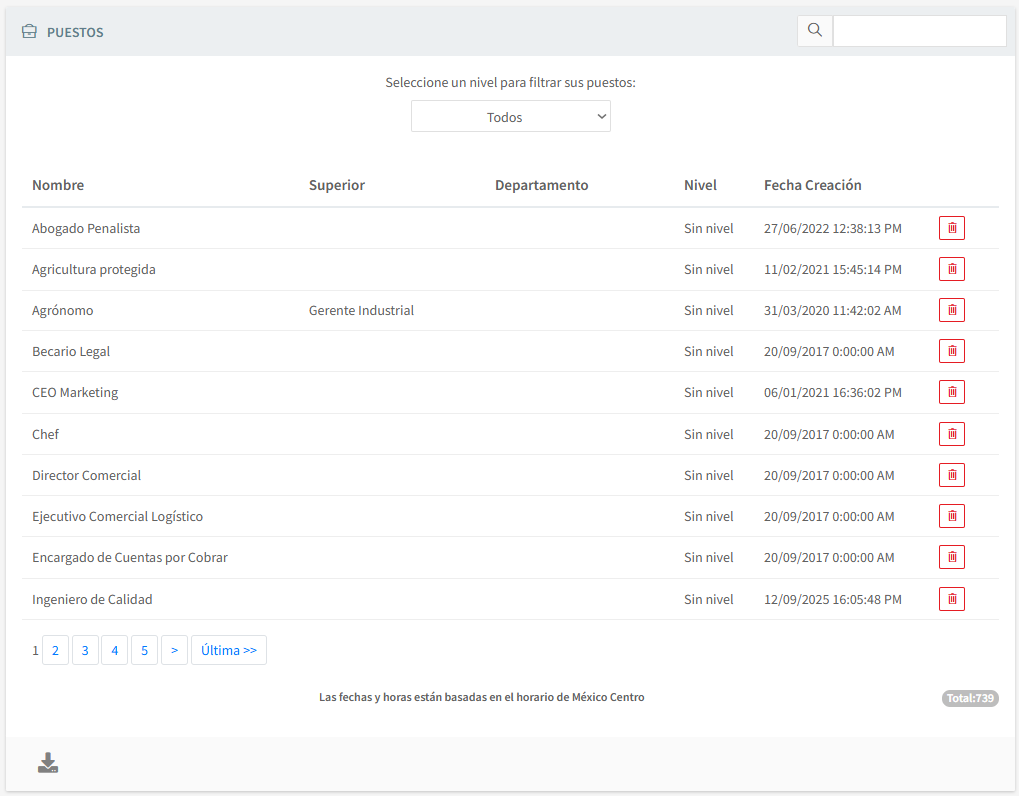Delete the Abogado Penalista row

(951, 228)
